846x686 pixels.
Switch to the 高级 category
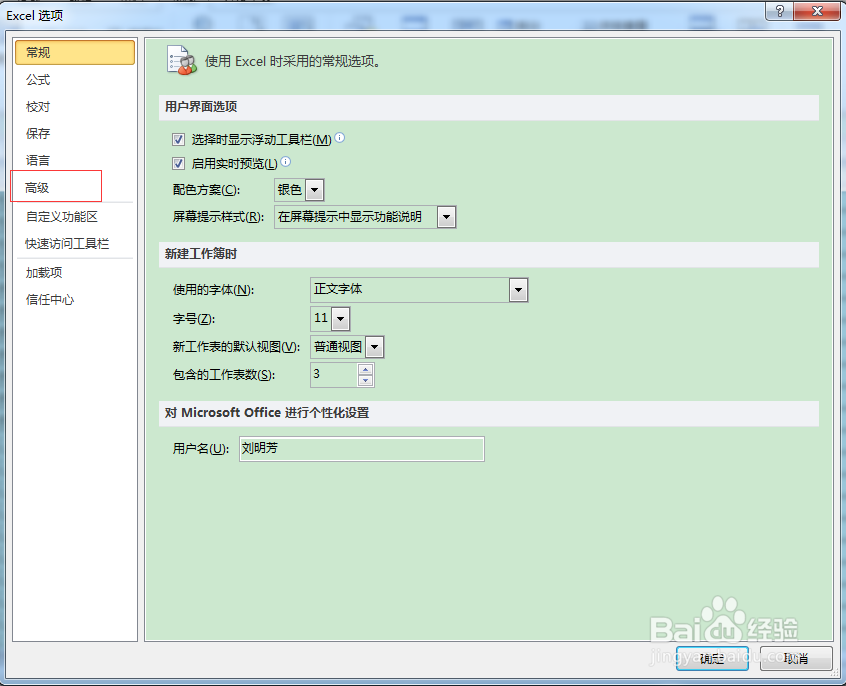point(75,188)
